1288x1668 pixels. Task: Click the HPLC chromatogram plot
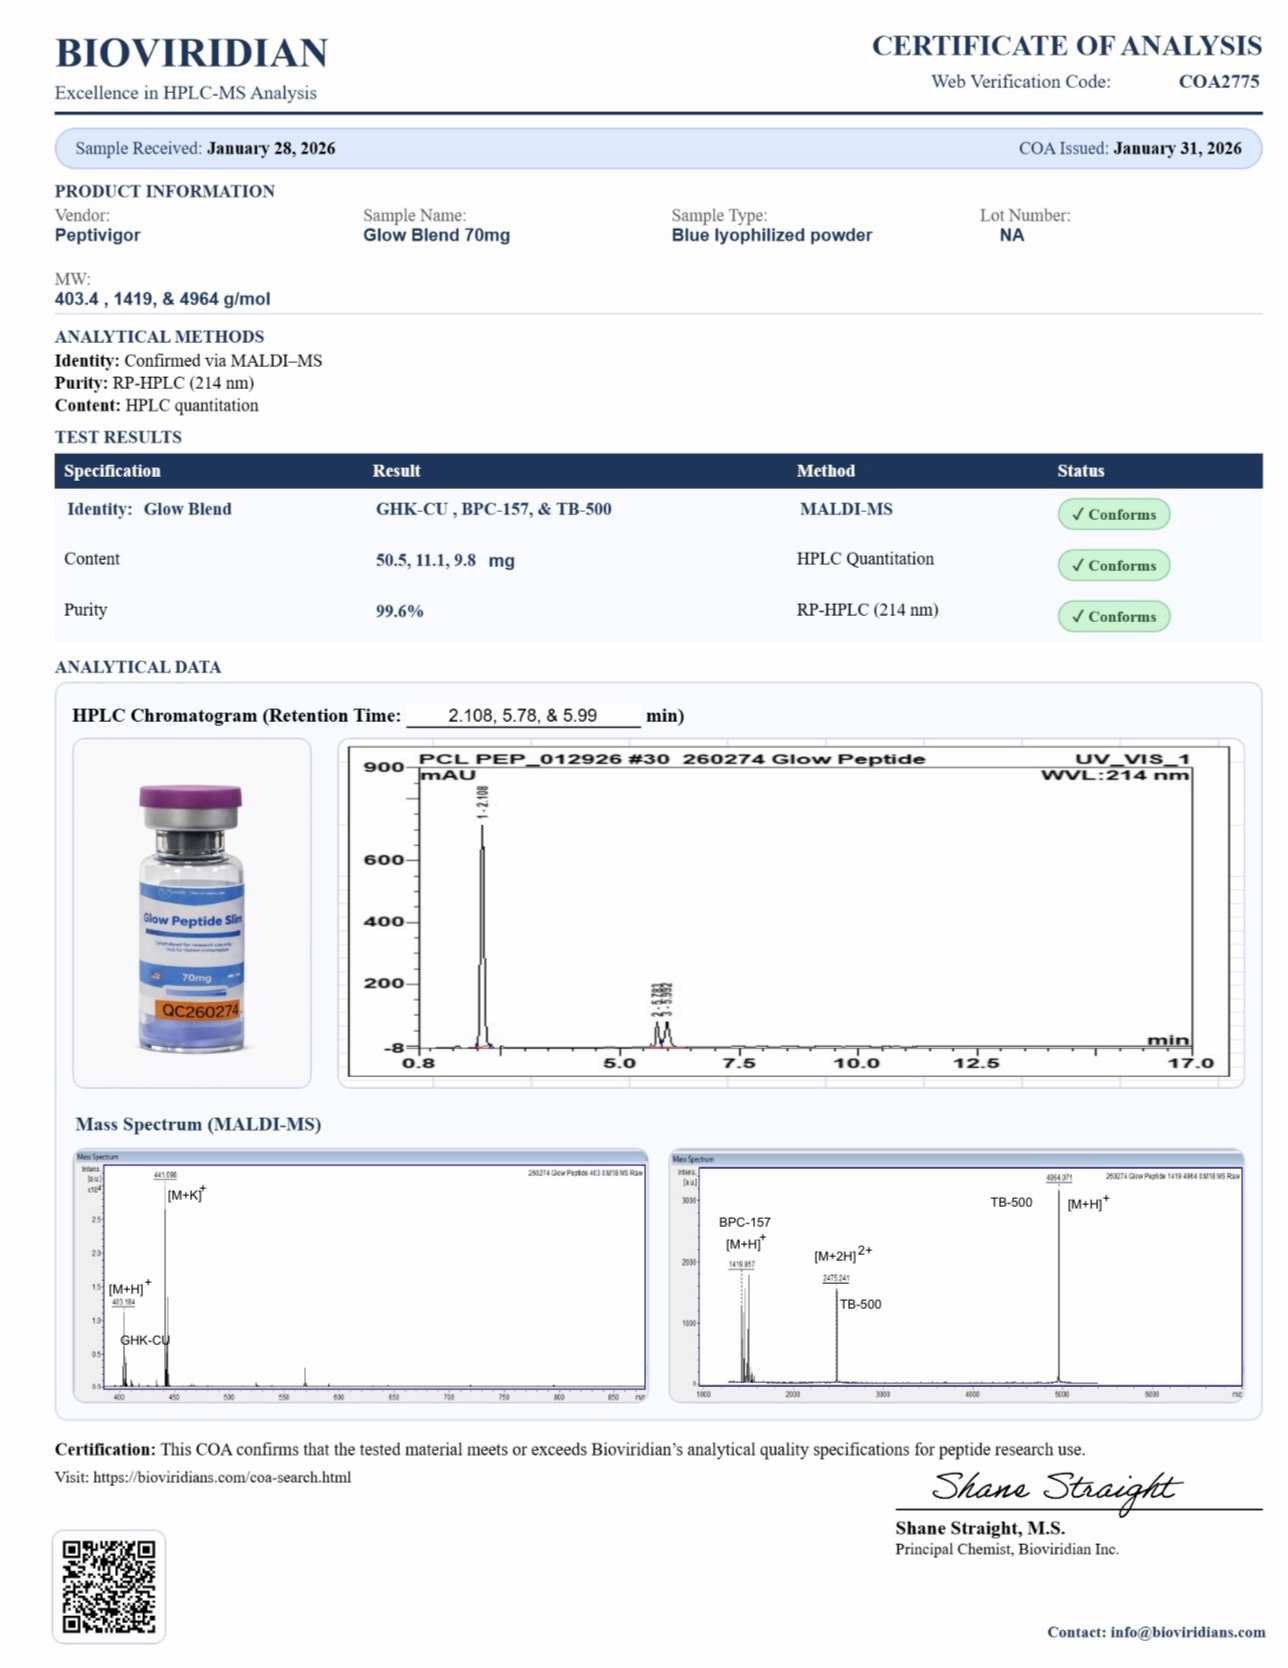pos(790,912)
